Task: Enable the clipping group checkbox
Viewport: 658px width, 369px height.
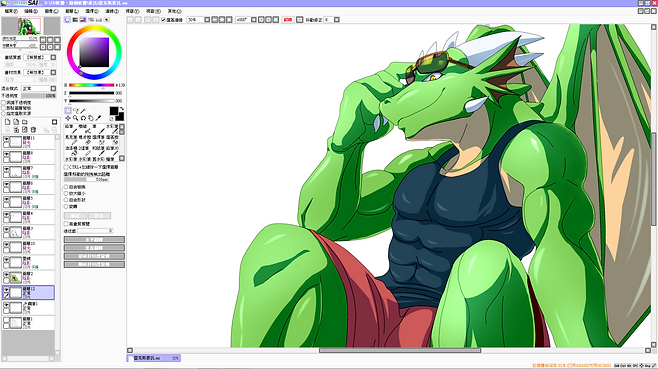Action: coord(3,108)
